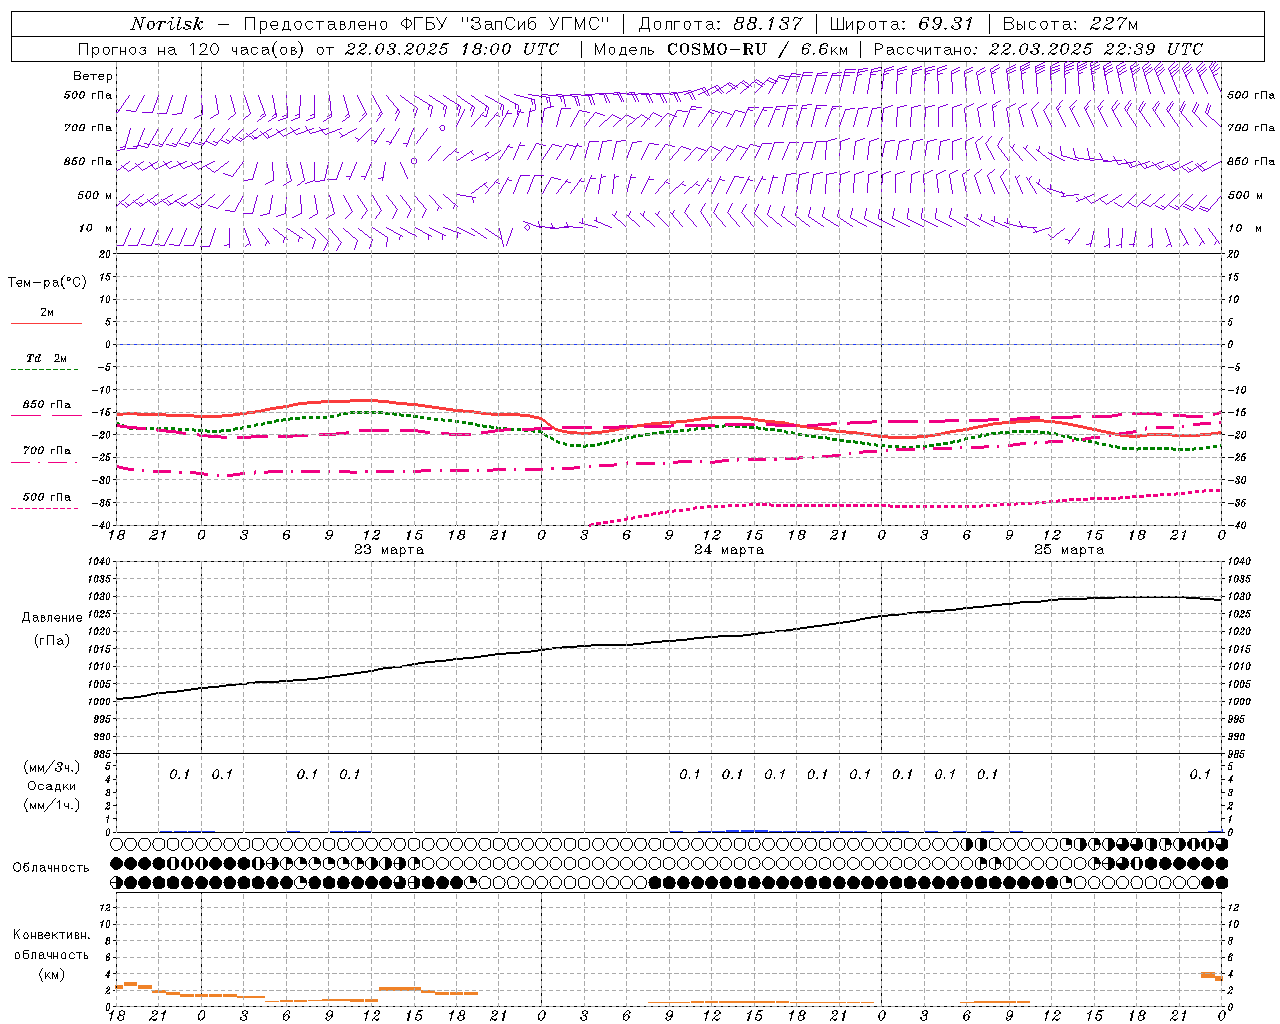
Task: Click the 'Модель COSMO-RU / 6.6км' label
Action: 721,49
